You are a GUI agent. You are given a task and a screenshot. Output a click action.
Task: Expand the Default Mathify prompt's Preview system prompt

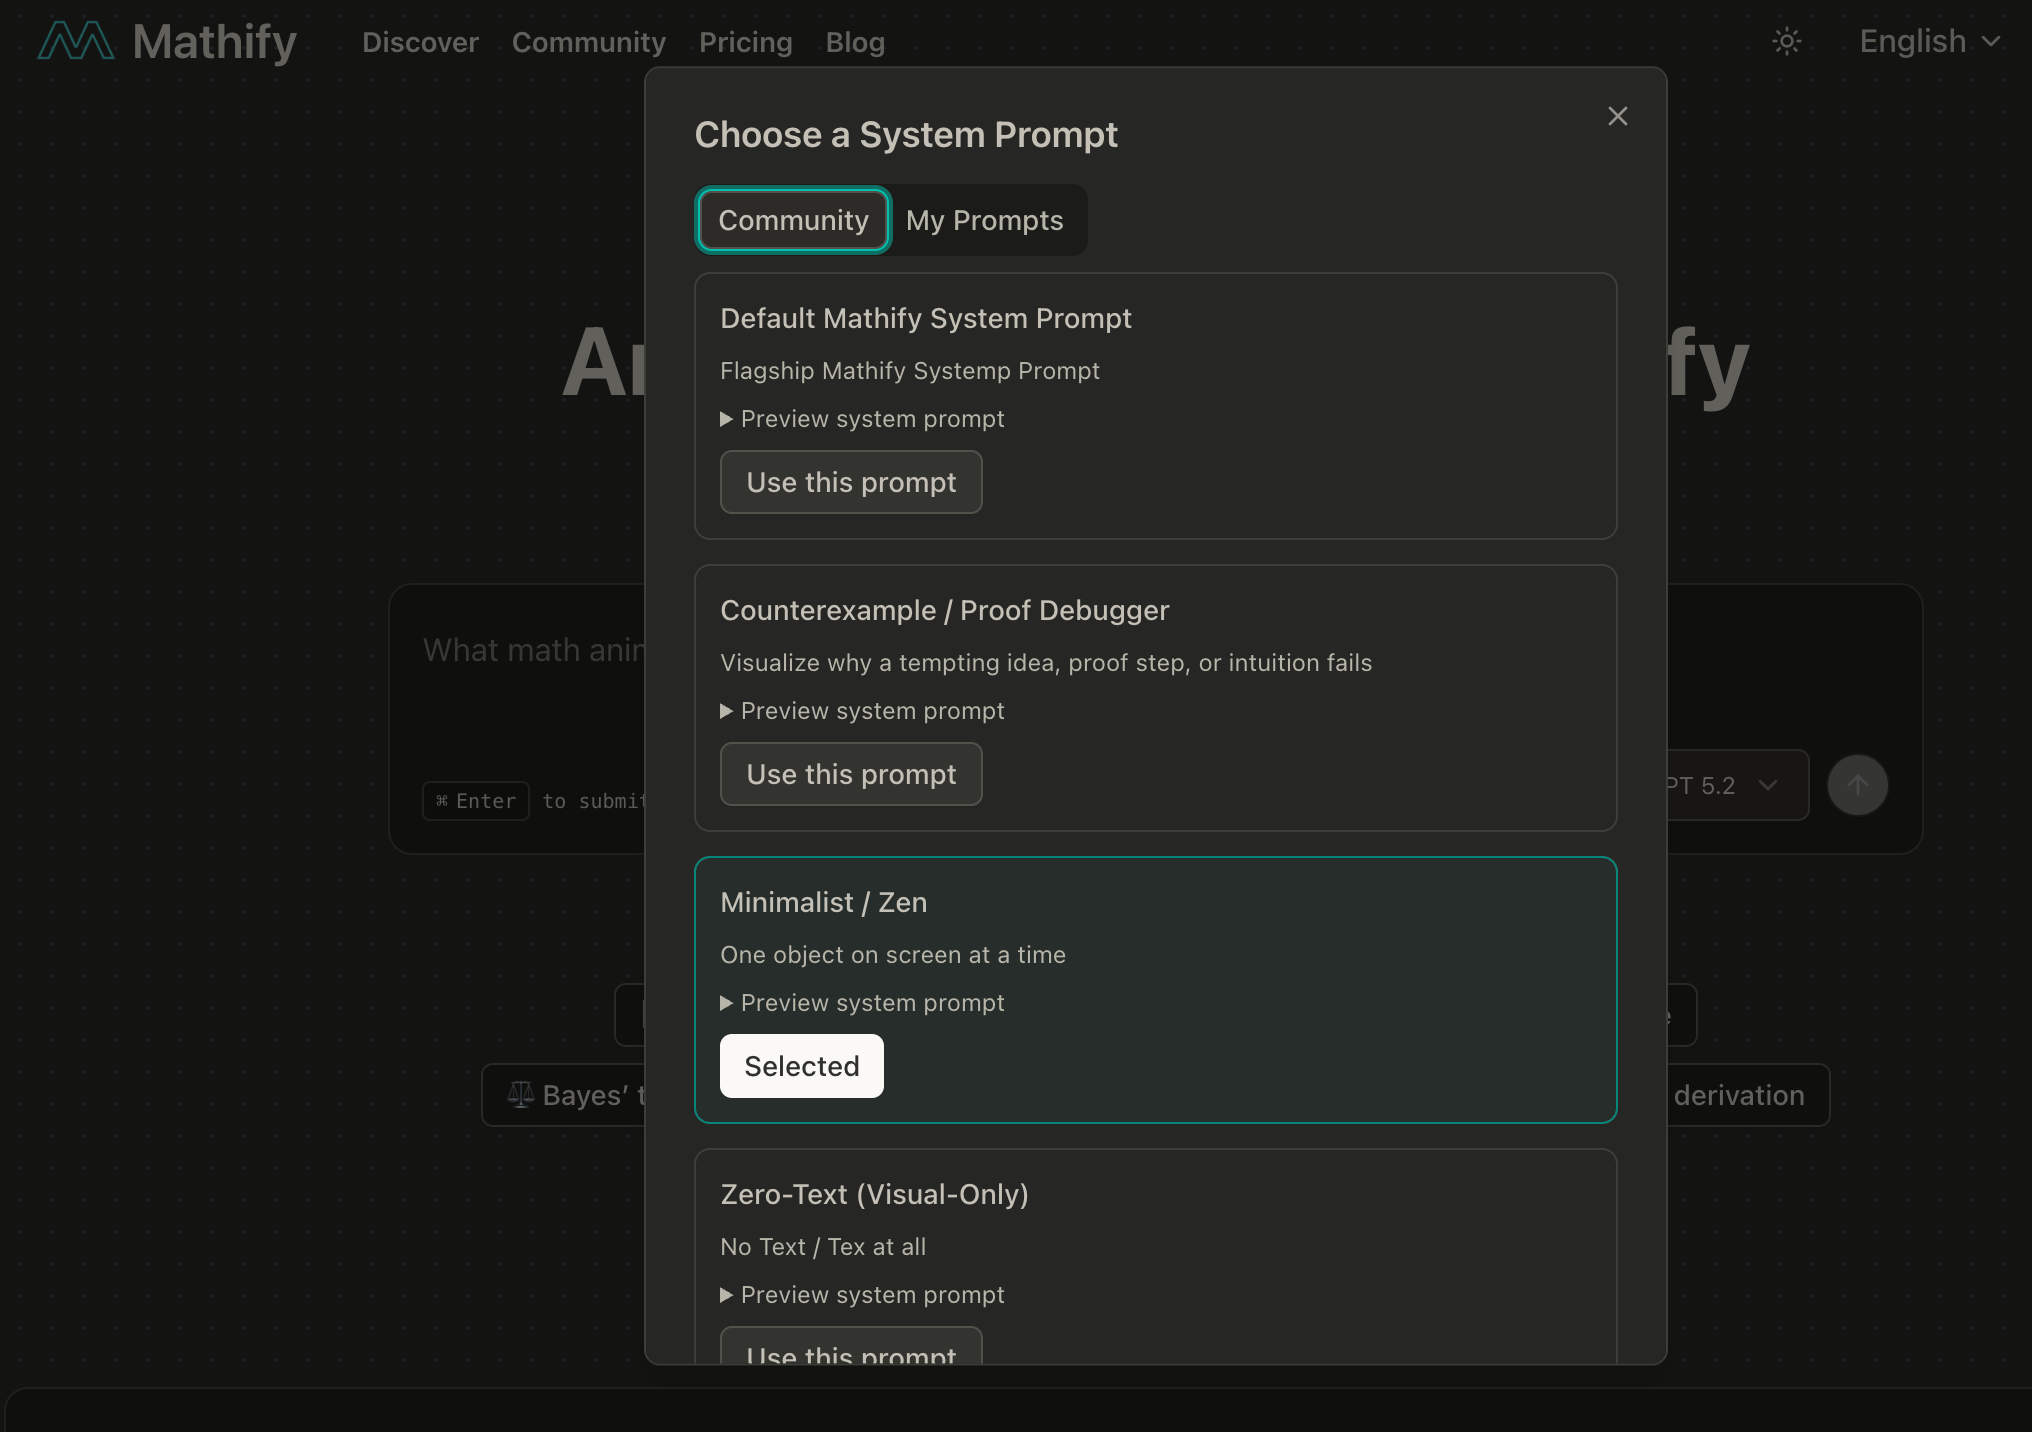click(x=862, y=419)
